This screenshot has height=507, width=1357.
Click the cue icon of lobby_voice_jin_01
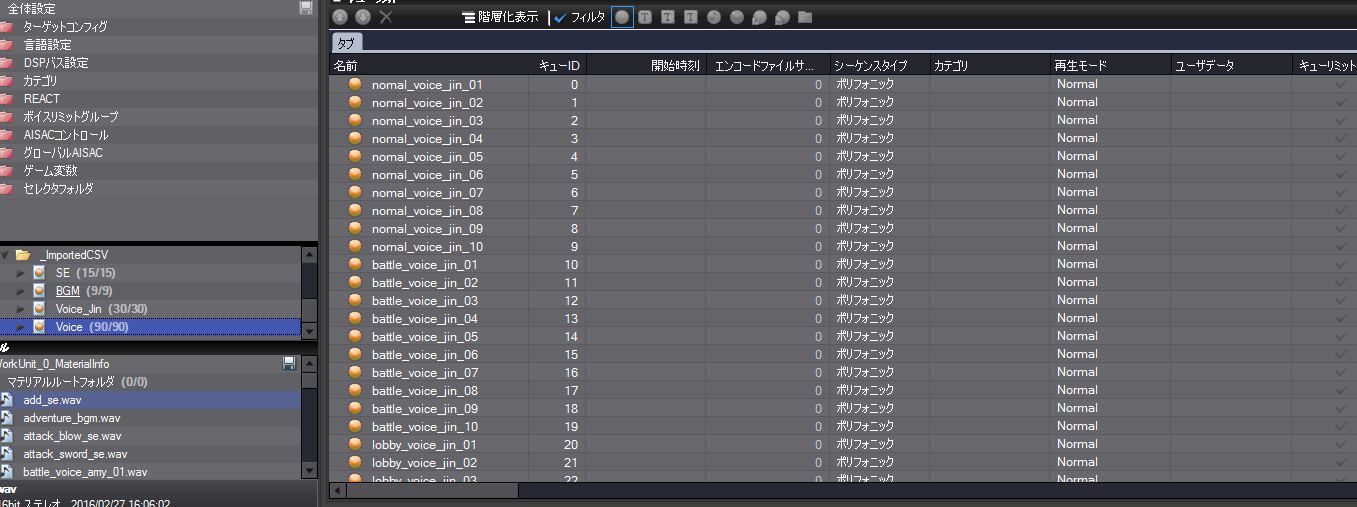[x=354, y=444]
